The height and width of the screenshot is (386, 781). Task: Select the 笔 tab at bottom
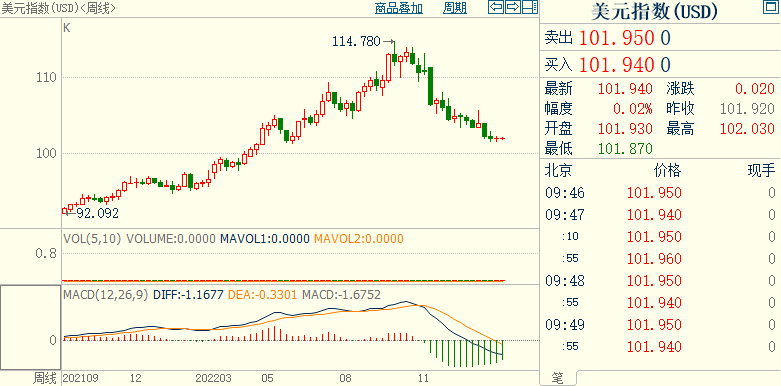558,379
